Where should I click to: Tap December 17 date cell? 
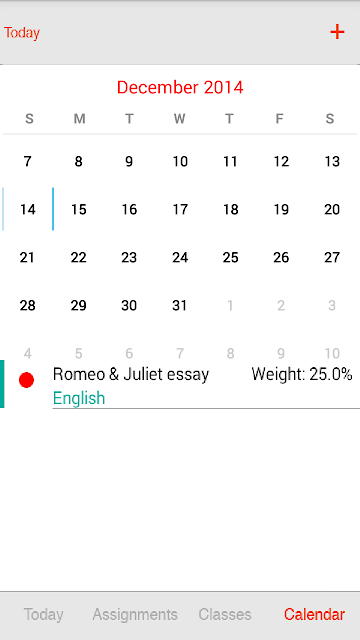[180, 209]
